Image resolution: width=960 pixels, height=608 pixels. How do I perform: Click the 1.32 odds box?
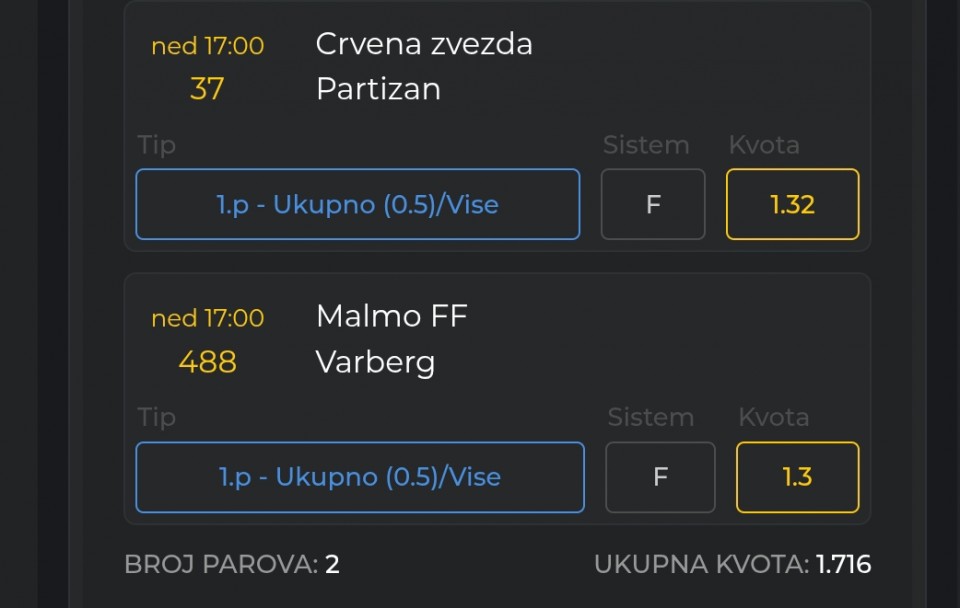point(792,205)
